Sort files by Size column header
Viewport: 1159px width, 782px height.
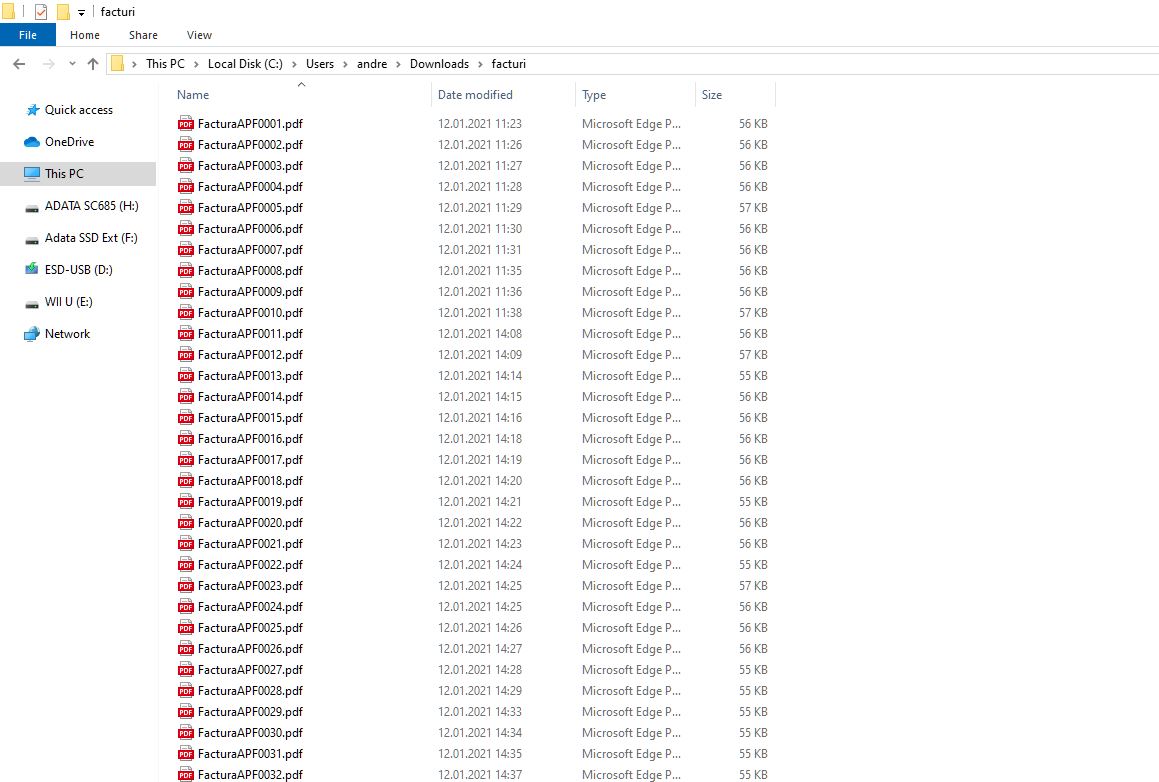(x=712, y=95)
